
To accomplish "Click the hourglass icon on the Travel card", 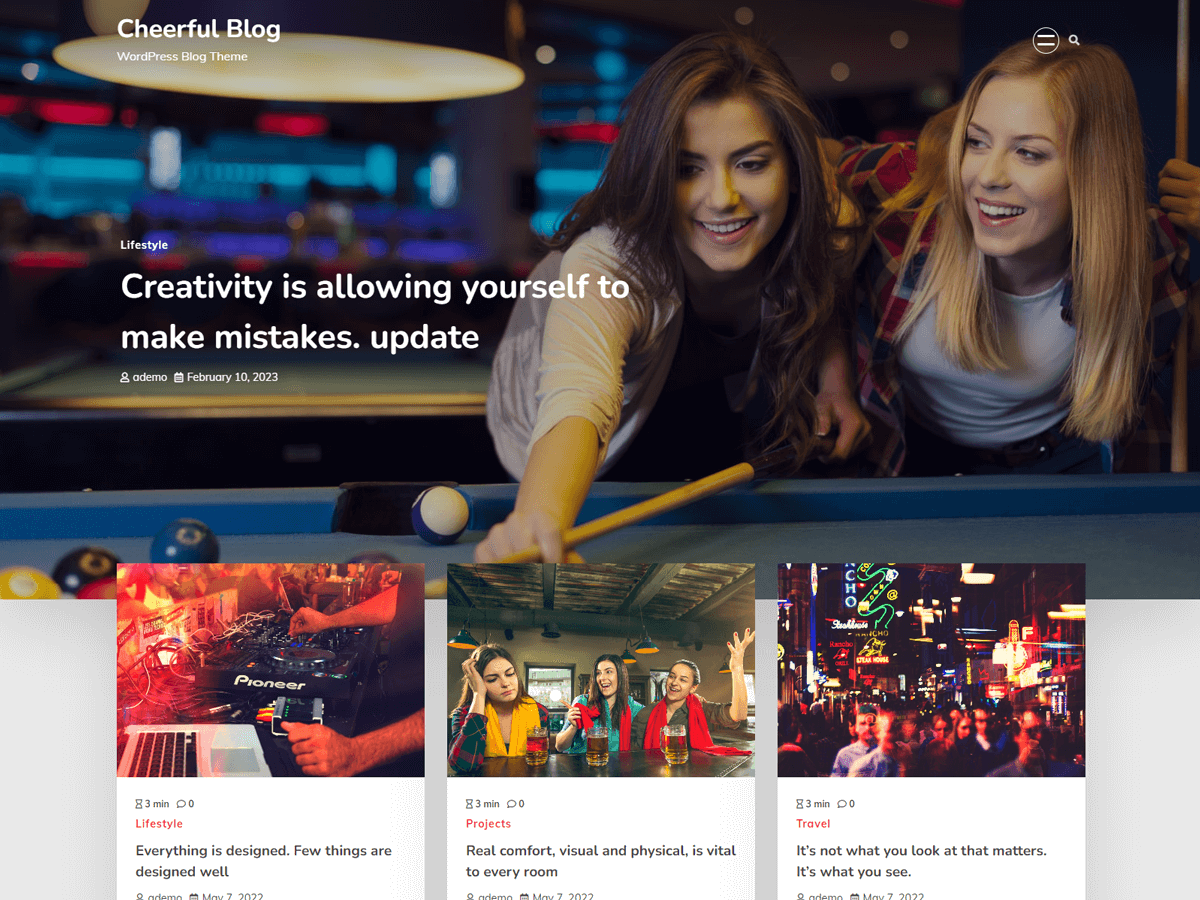I will [x=799, y=803].
